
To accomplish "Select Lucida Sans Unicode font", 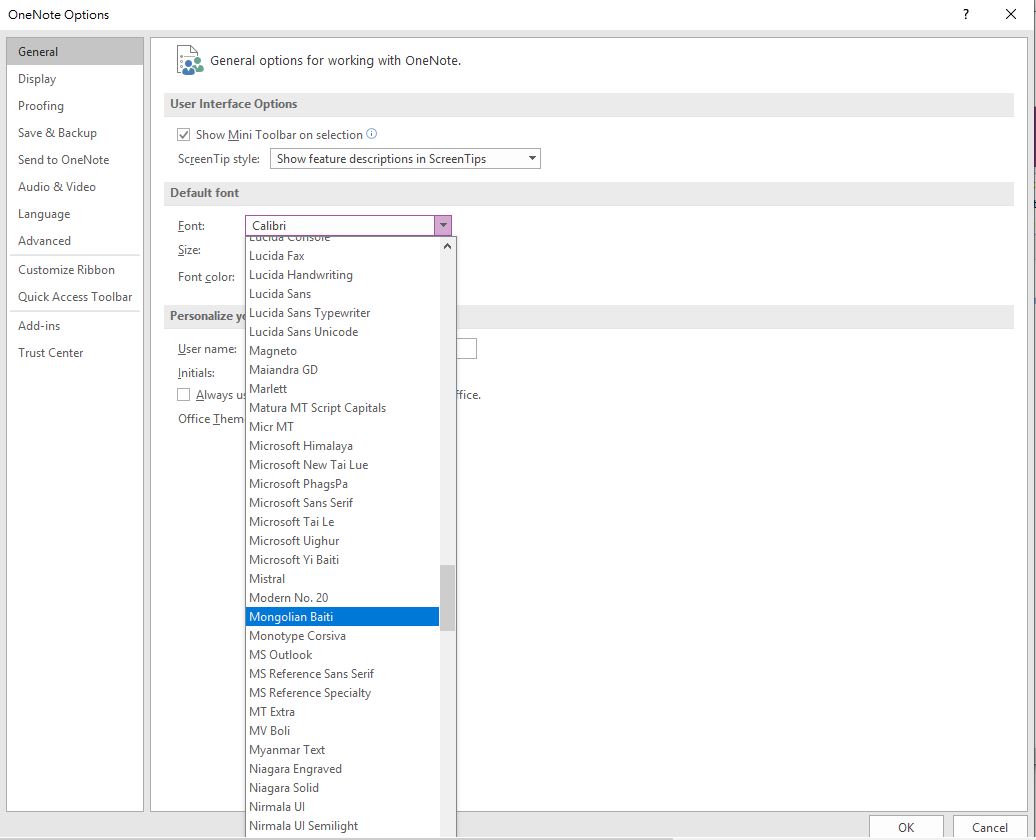I will coord(342,332).
